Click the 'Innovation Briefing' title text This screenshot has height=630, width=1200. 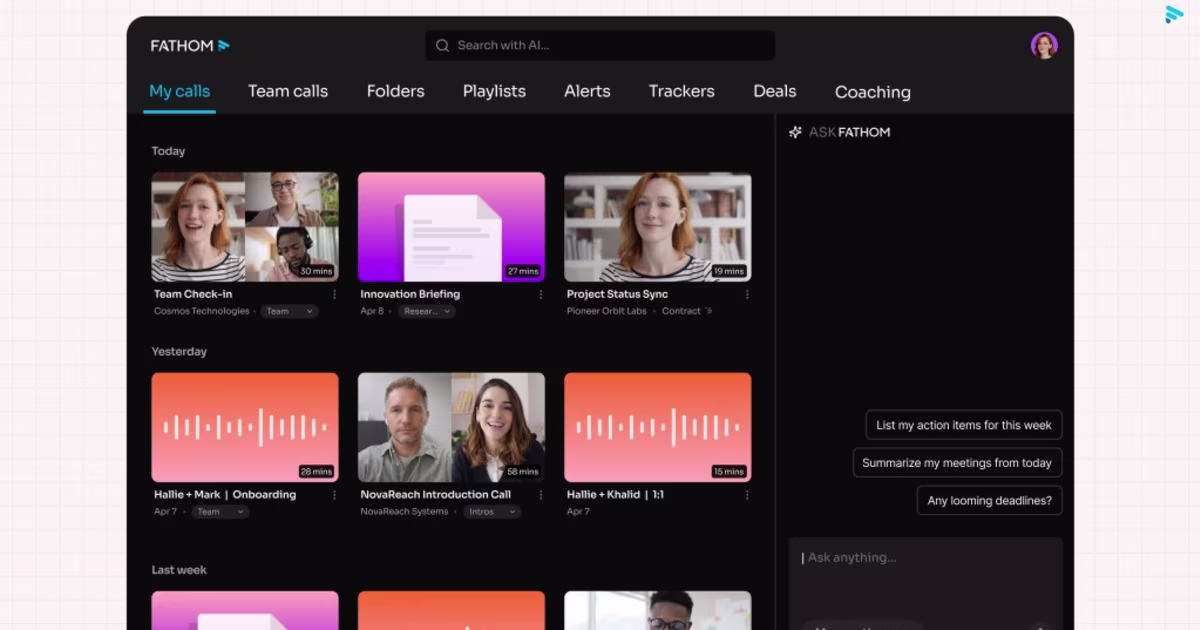click(x=410, y=295)
